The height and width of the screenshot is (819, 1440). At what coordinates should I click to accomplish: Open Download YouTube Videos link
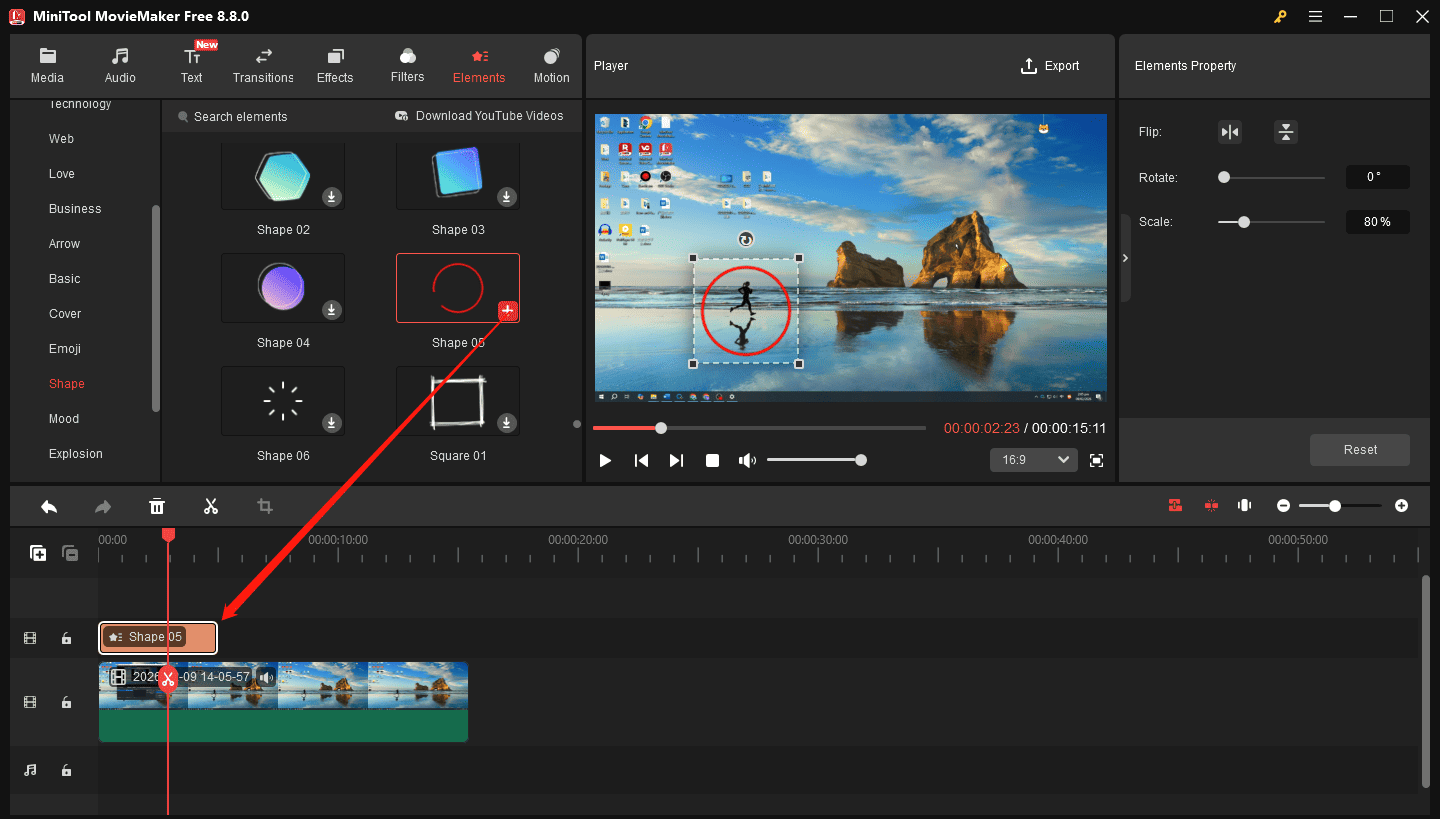[479, 116]
